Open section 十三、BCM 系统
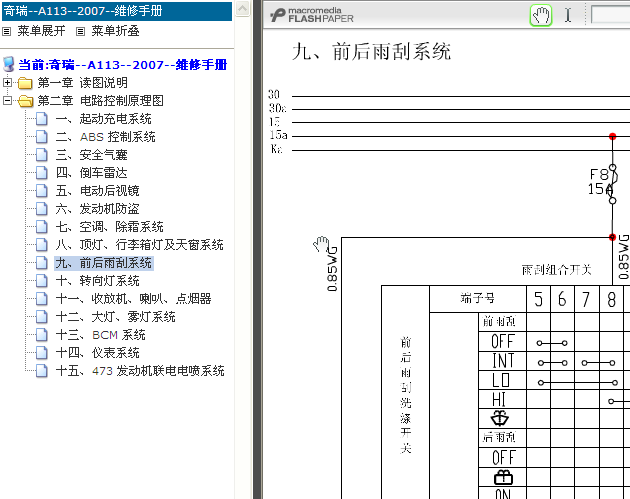Screen dimensions: 630x499 point(100,335)
